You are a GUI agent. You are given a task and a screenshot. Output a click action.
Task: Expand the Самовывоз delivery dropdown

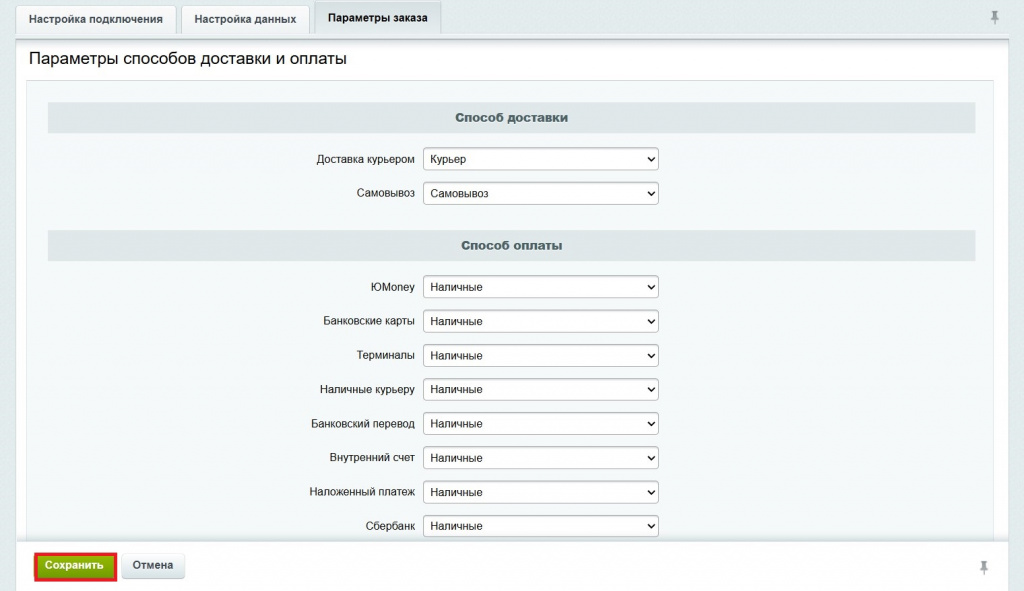point(540,193)
